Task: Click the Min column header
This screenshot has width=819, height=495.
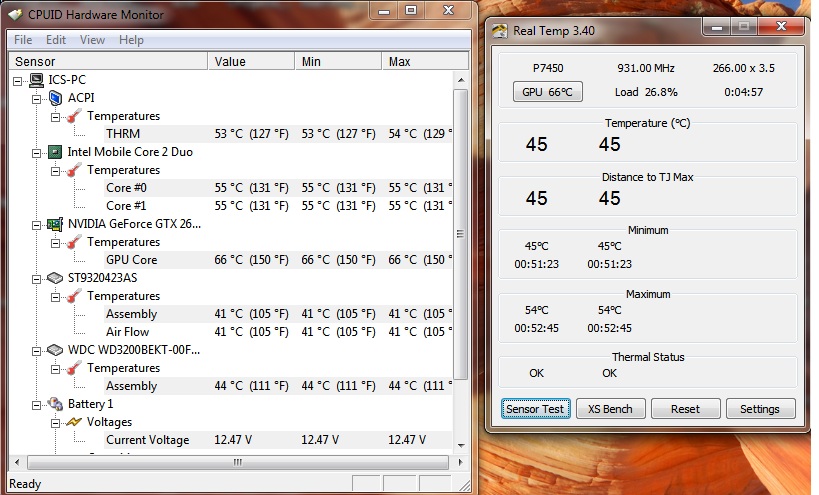Action: [338, 61]
